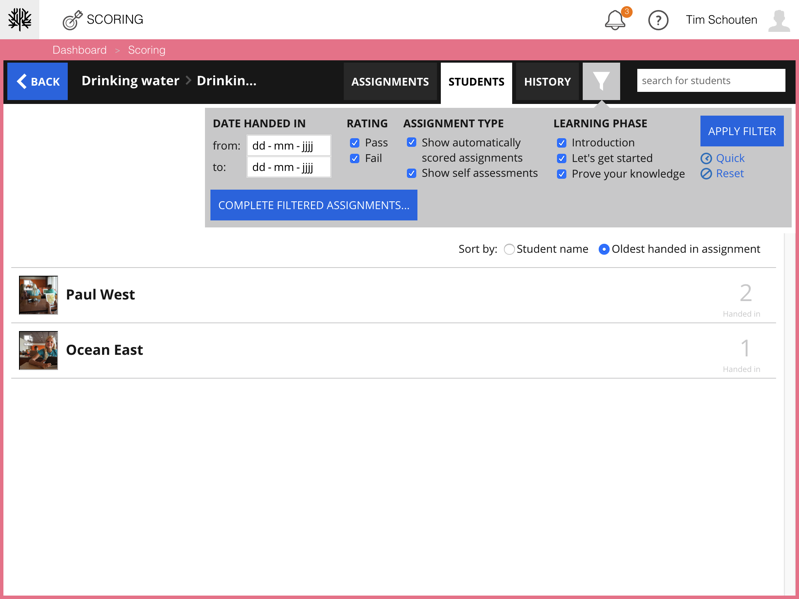
Task: Click the date handed in from field
Action: click(x=289, y=146)
